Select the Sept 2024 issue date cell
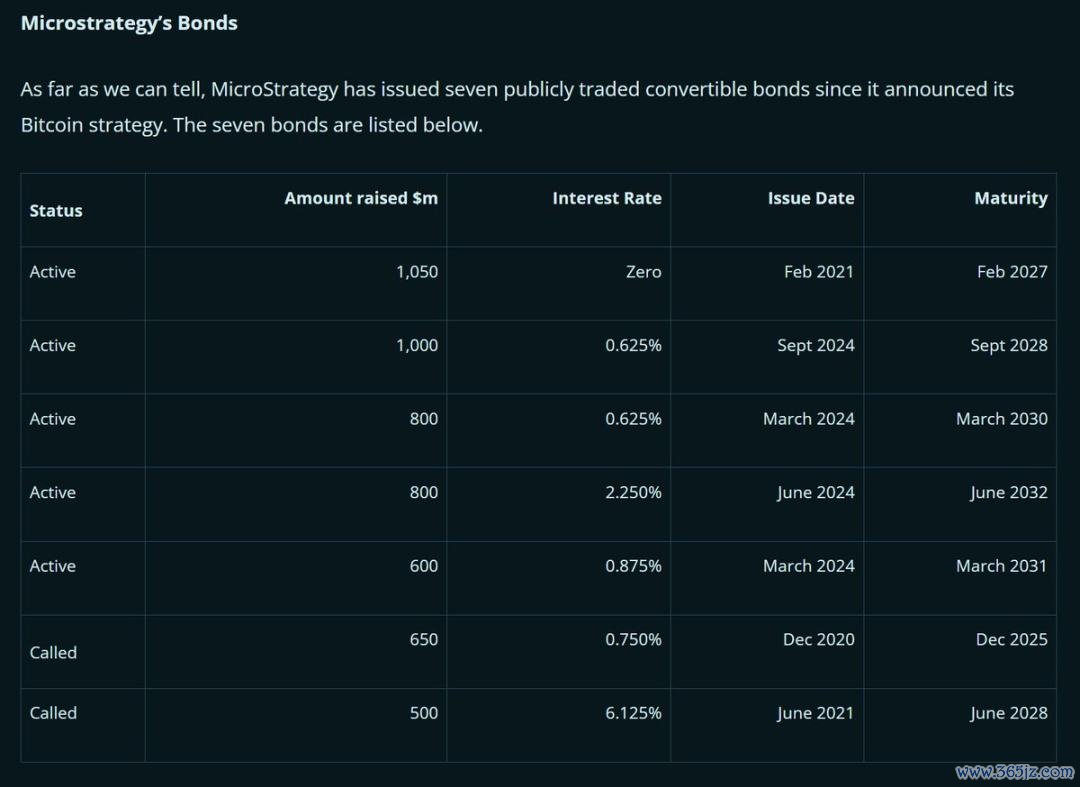 coord(815,345)
